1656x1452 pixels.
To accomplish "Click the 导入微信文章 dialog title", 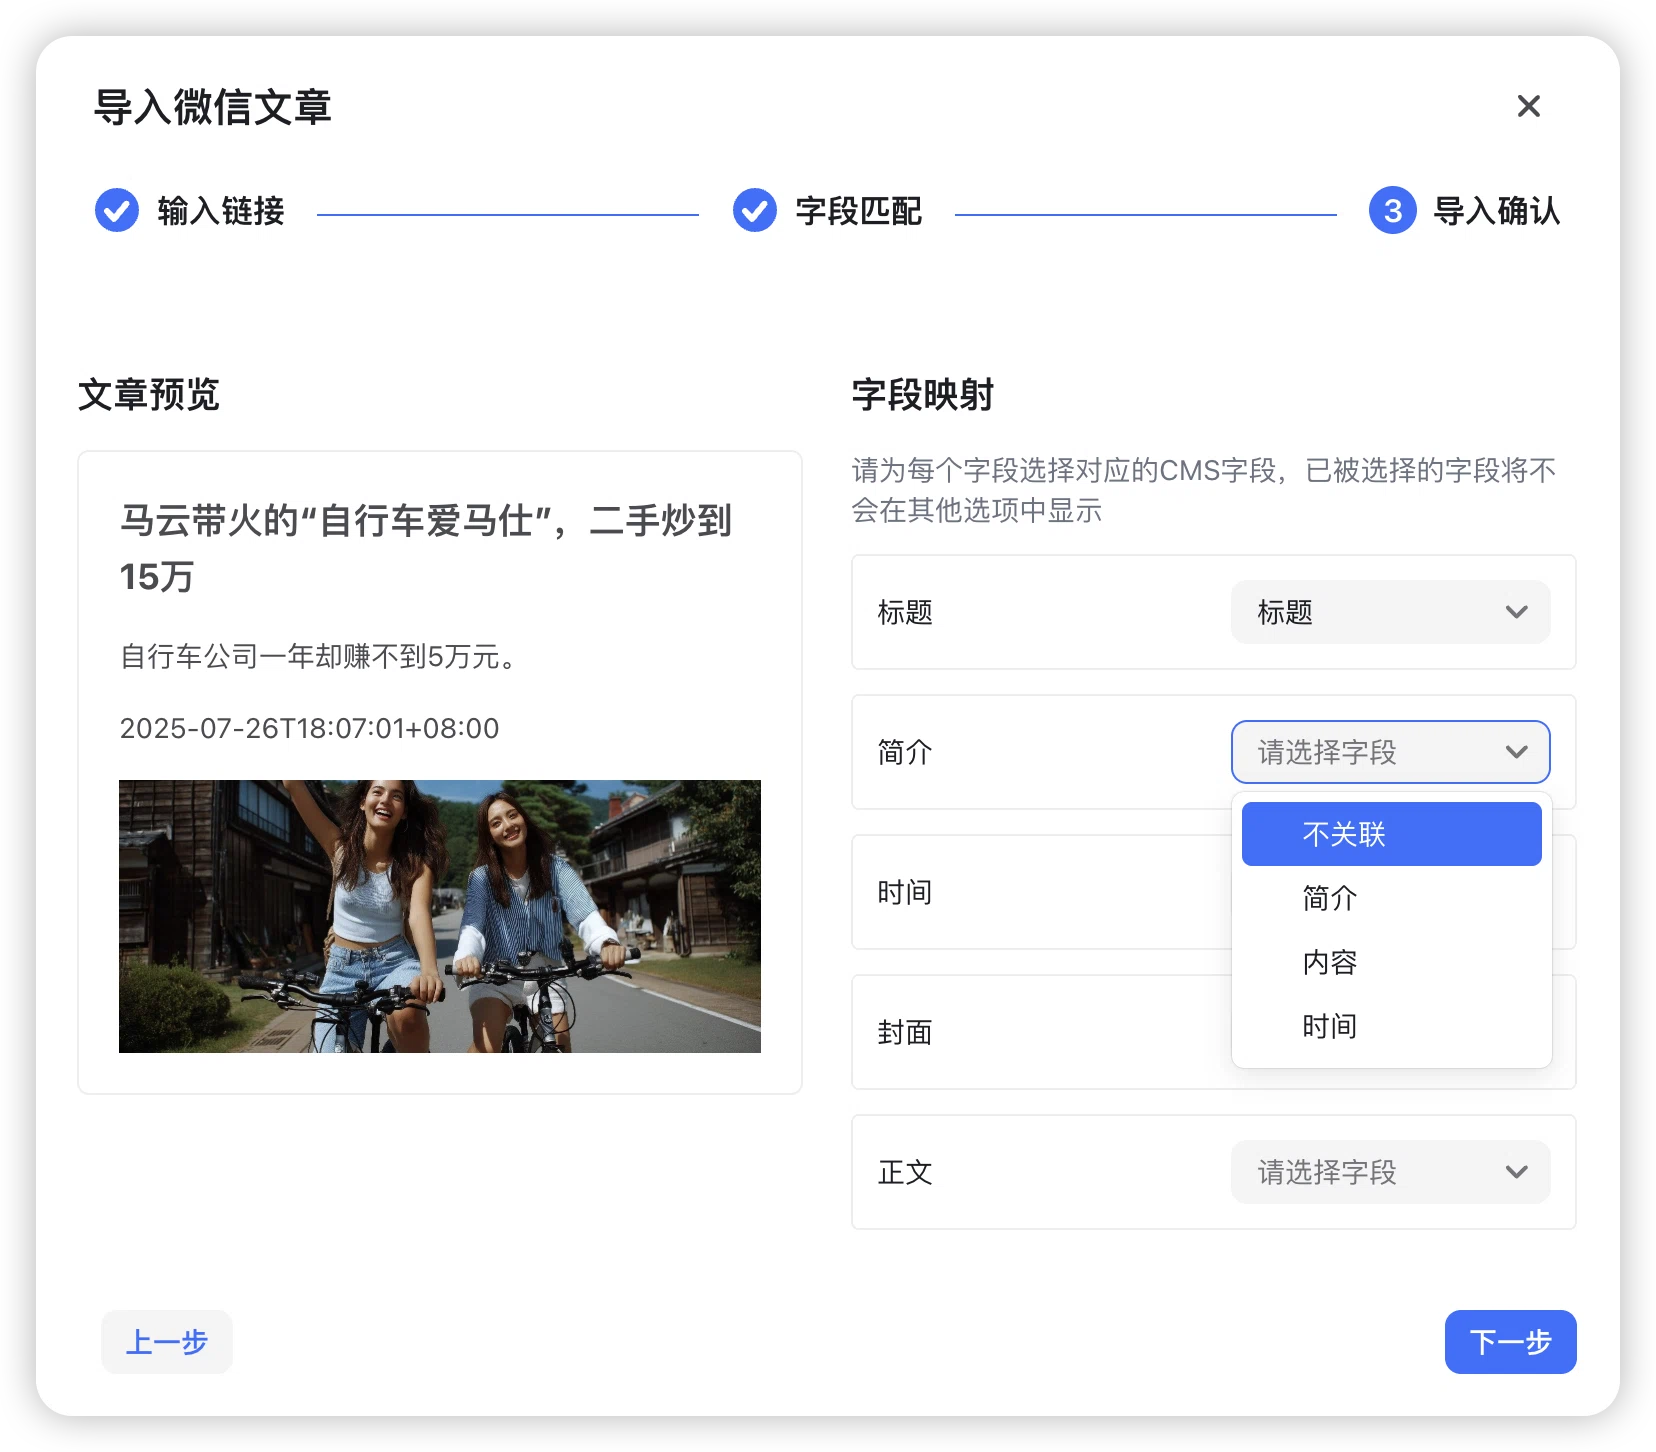I will 213,107.
